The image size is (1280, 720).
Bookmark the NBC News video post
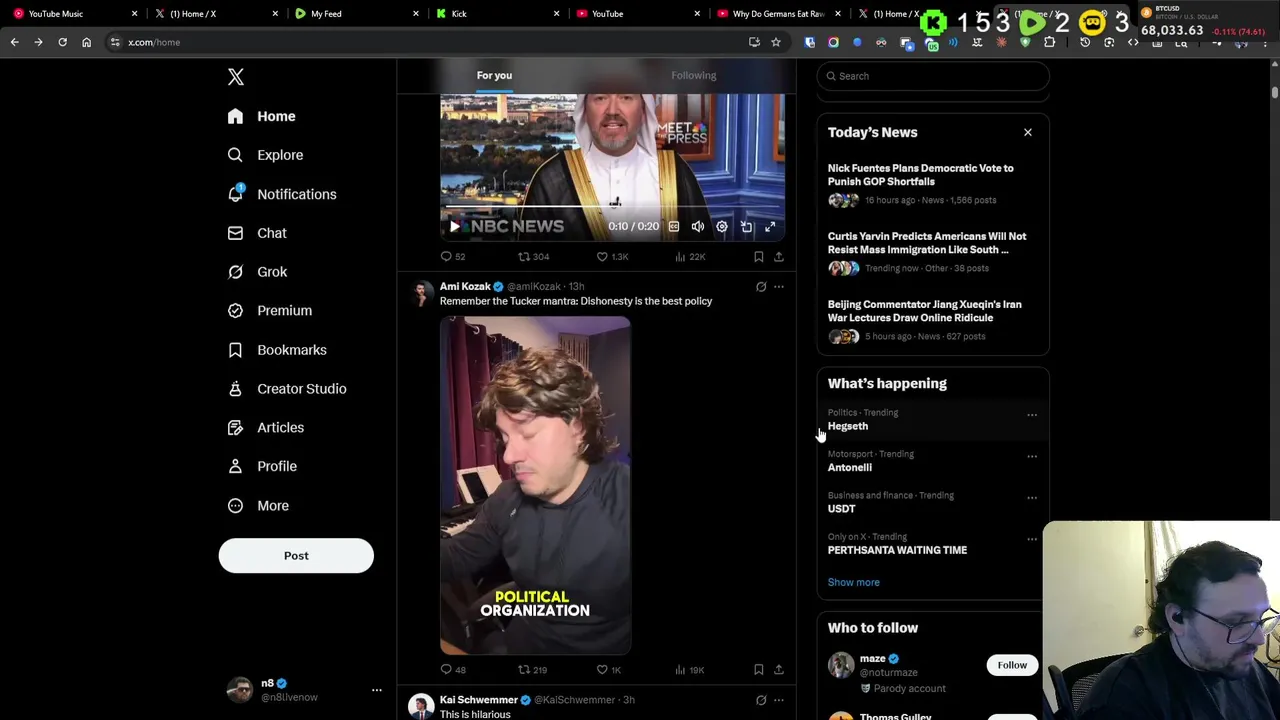click(x=759, y=257)
